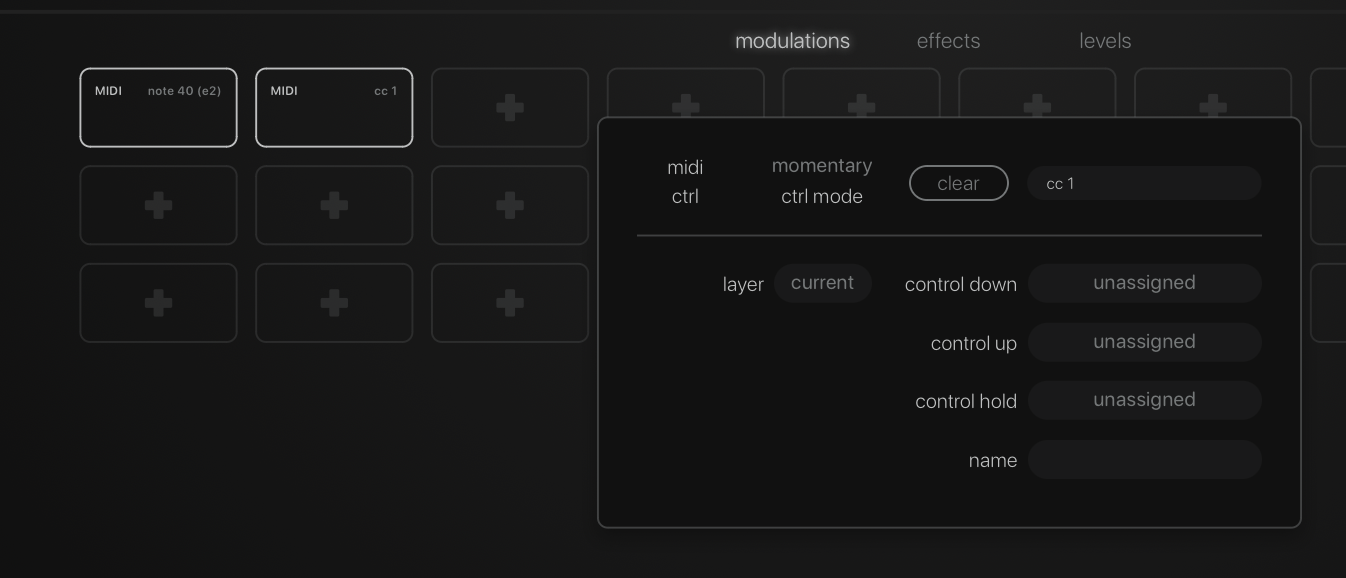Open the control down unassigned dropdown
Screen dimensions: 1346x578
pyautogui.click(x=1145, y=283)
